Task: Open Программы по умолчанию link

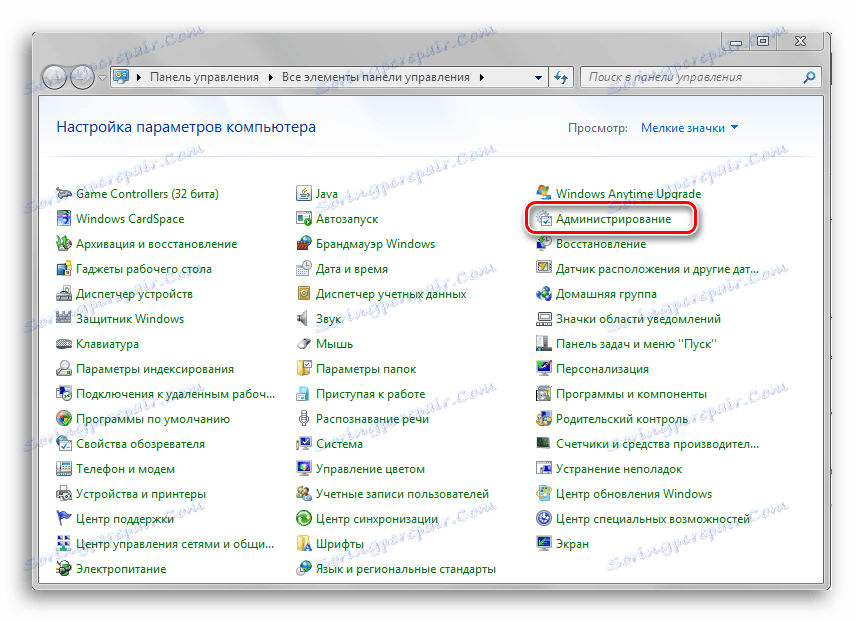Action: [x=153, y=419]
